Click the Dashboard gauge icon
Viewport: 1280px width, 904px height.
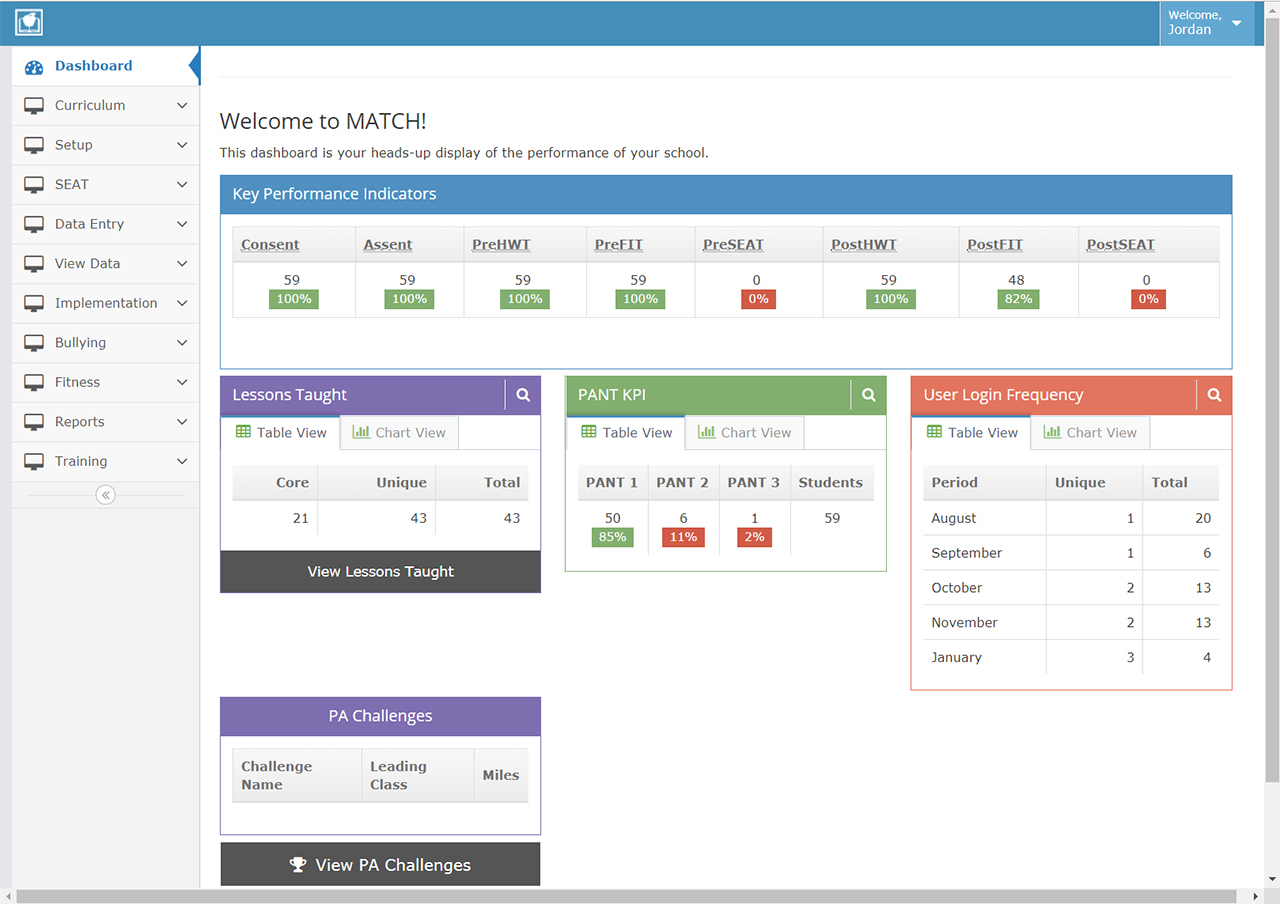tap(34, 67)
